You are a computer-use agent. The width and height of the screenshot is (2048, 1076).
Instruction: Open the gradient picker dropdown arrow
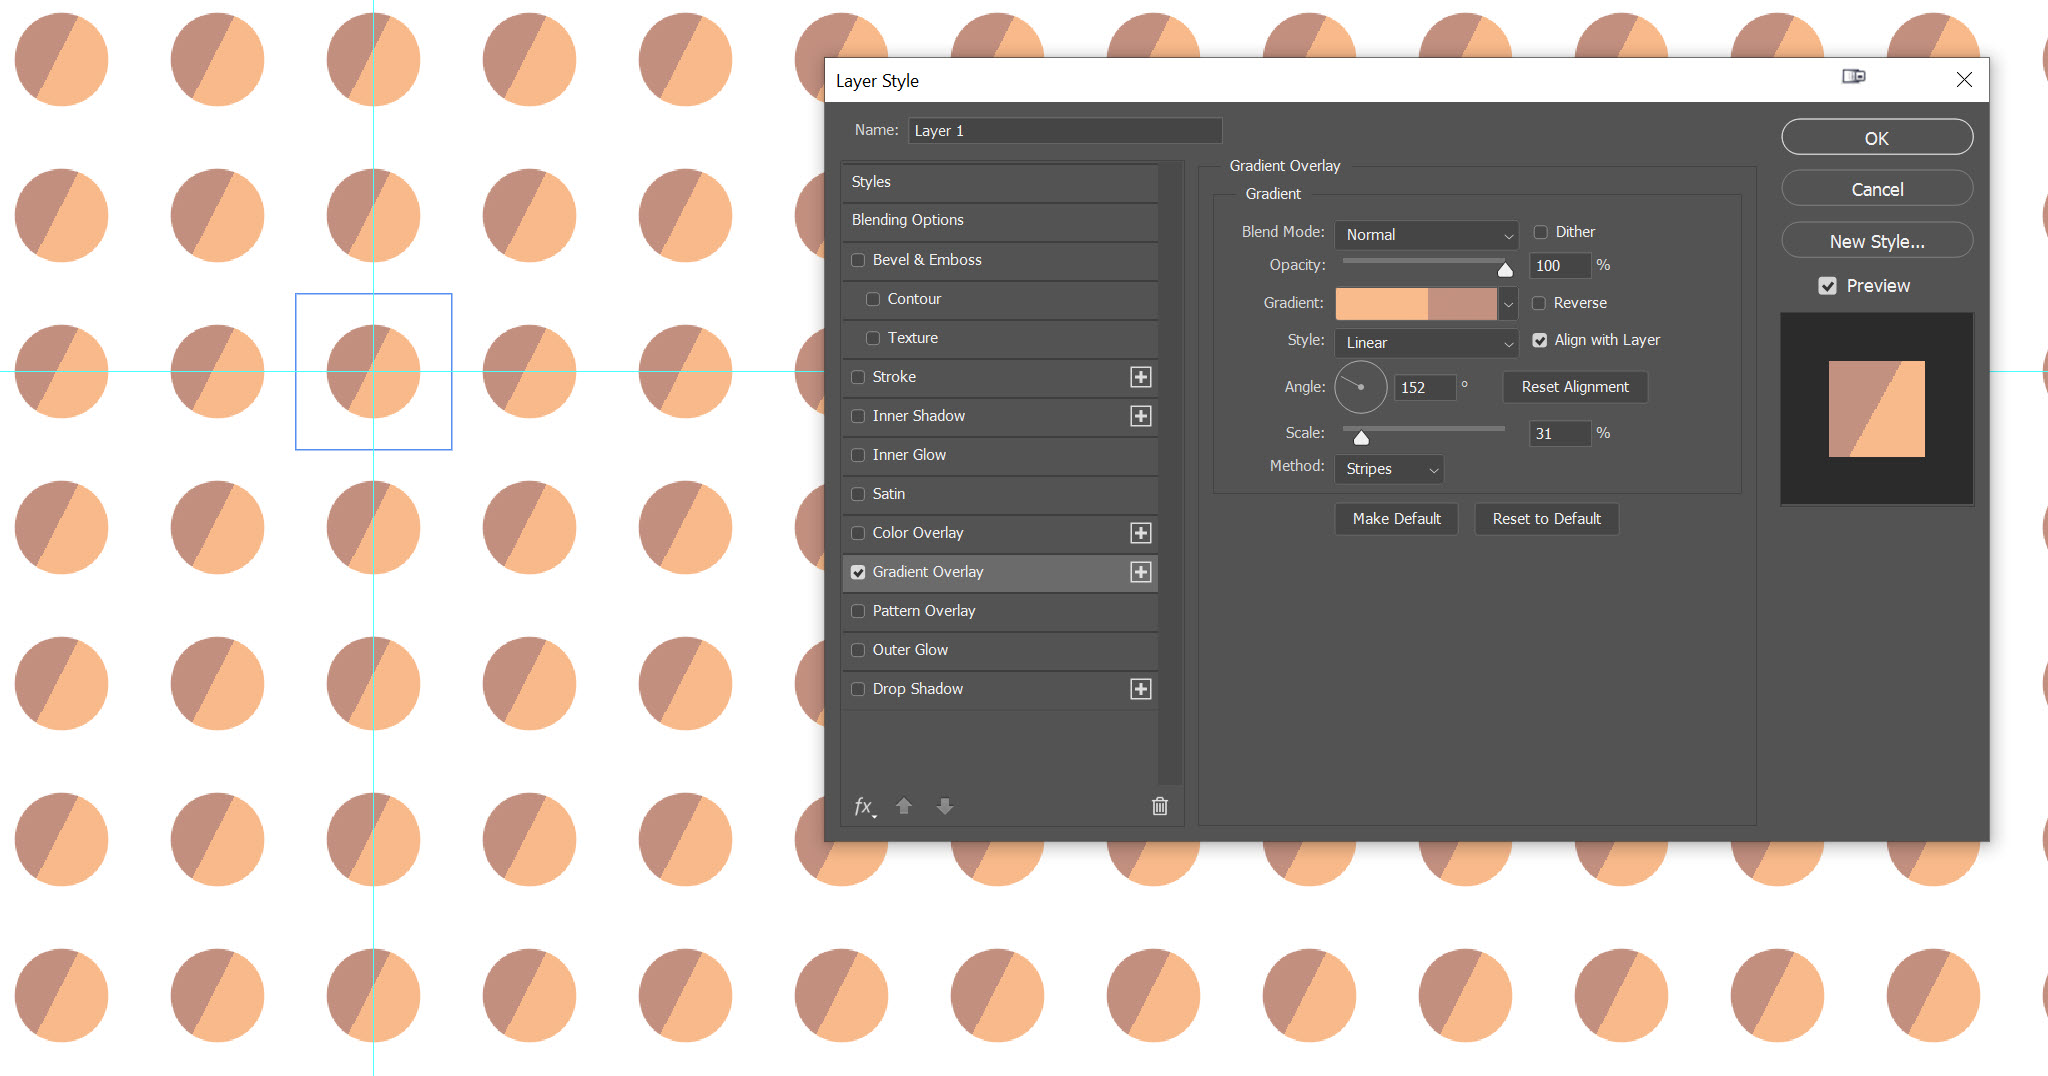tap(1508, 303)
